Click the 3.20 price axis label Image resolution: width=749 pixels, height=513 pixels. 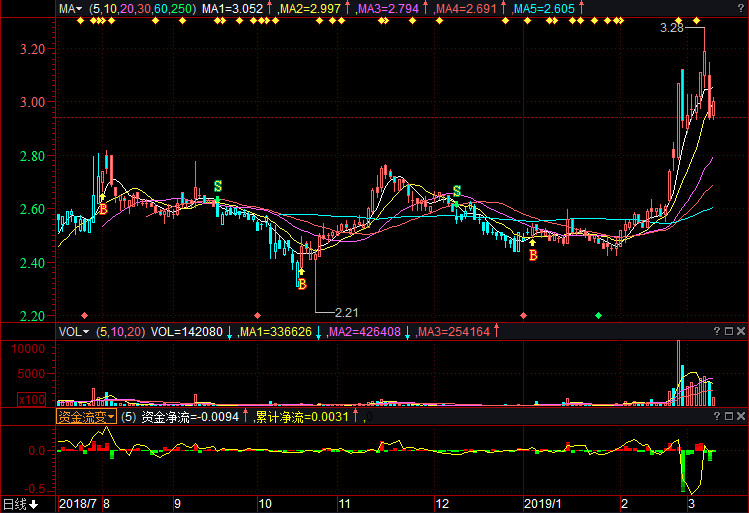coord(32,49)
